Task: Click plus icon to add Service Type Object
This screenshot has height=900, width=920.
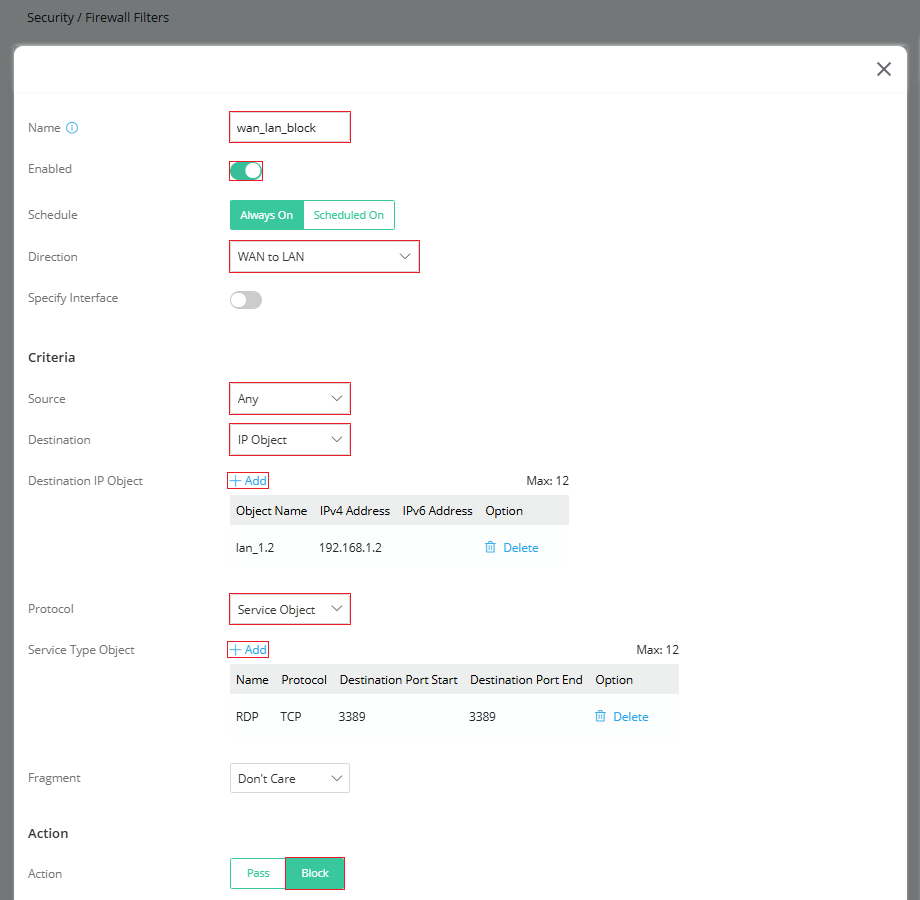Action: [235, 649]
